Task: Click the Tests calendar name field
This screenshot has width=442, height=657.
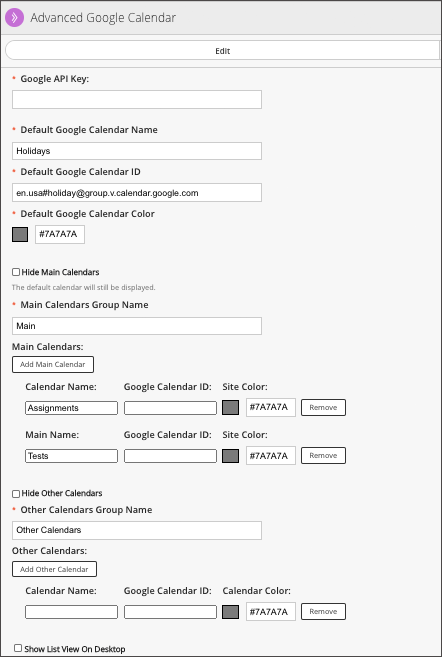Action: point(72,456)
